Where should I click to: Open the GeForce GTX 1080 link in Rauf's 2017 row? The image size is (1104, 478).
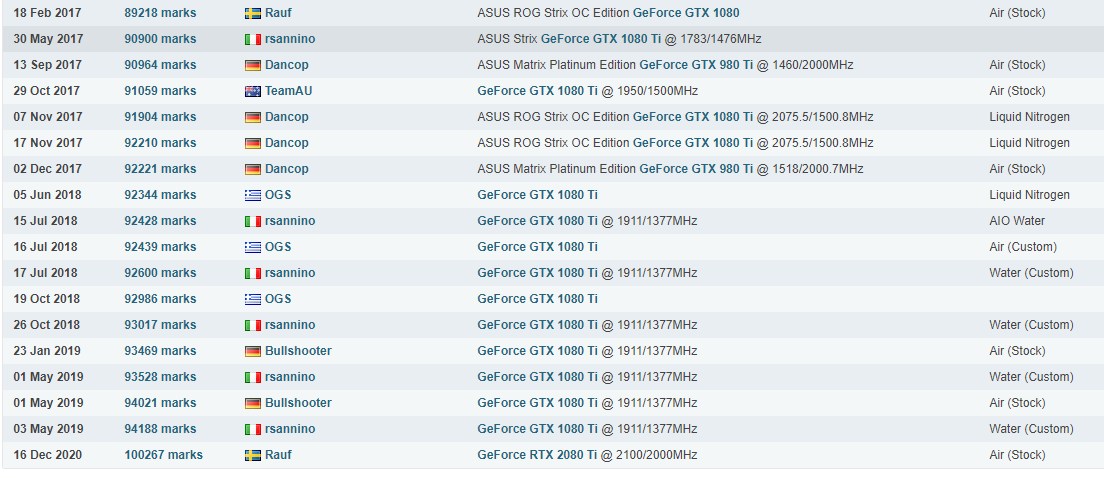pos(686,13)
